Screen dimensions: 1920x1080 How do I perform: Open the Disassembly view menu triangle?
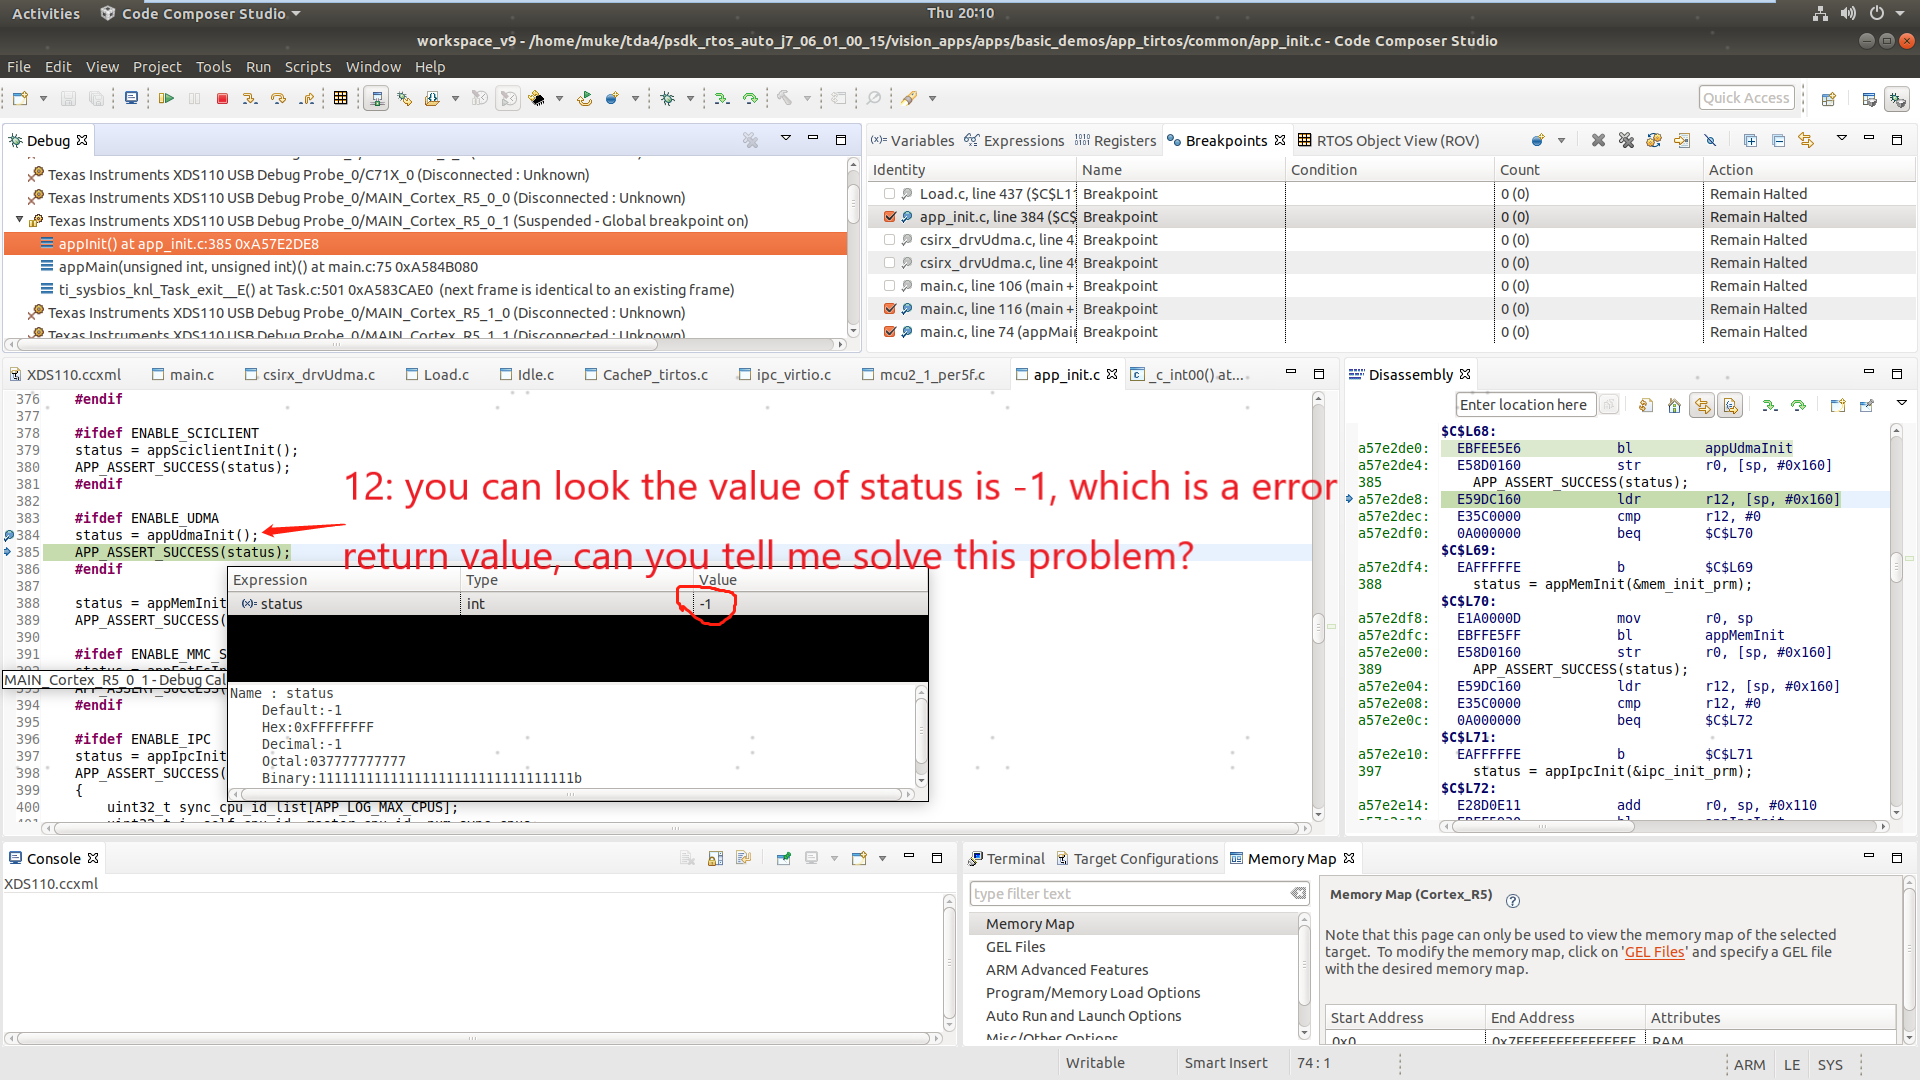coord(1902,403)
